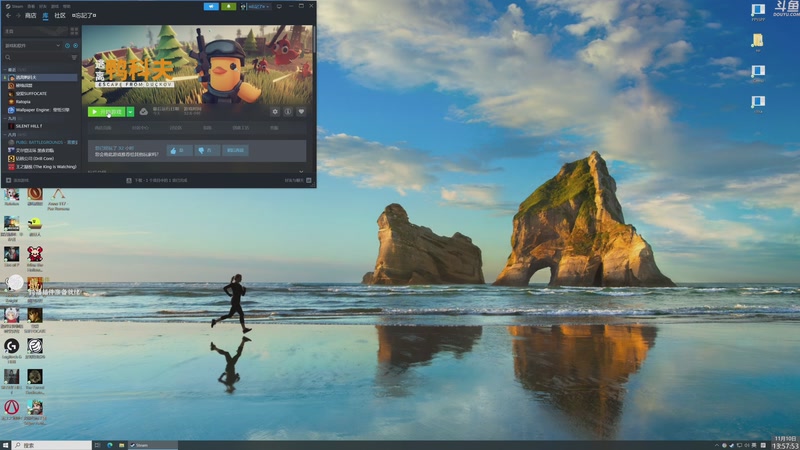Screen dimensions: 800x450
Task: Select PUBG: BATTLEGROUNDS in the library list
Action: tap(43, 142)
